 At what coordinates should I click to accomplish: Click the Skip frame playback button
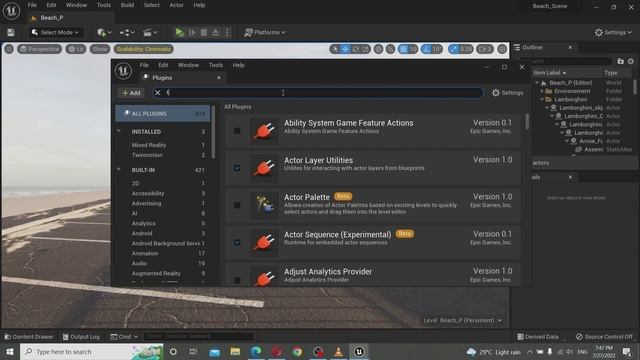[192, 32]
